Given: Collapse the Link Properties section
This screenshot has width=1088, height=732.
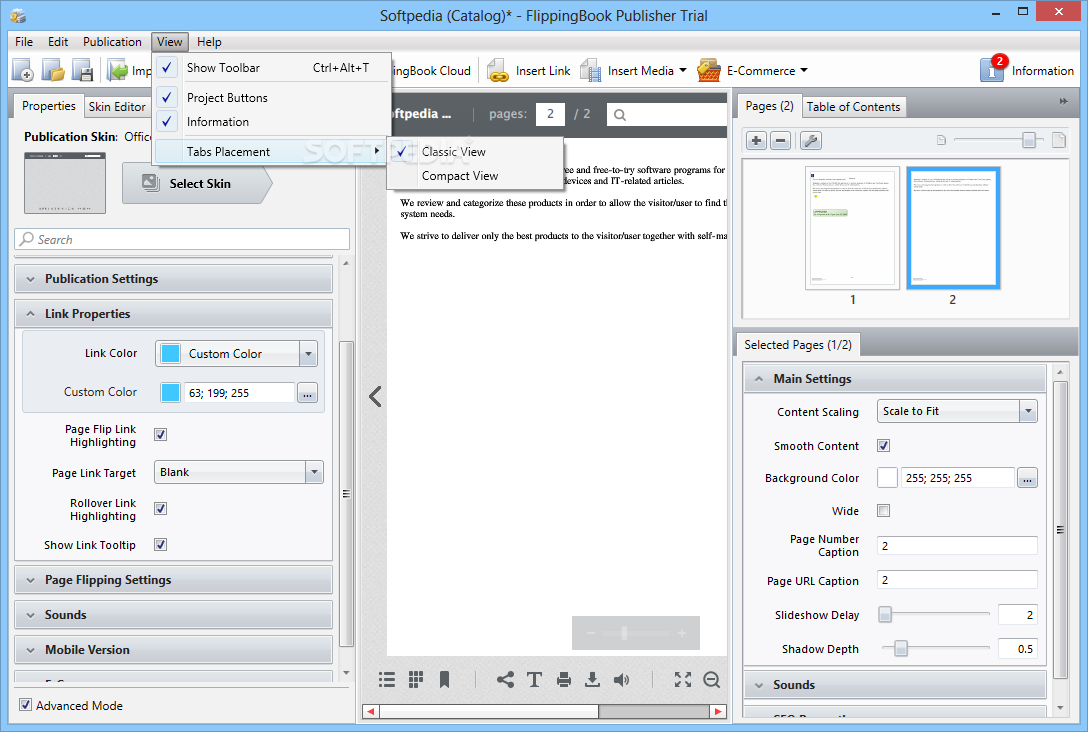Looking at the screenshot, I should (x=173, y=314).
